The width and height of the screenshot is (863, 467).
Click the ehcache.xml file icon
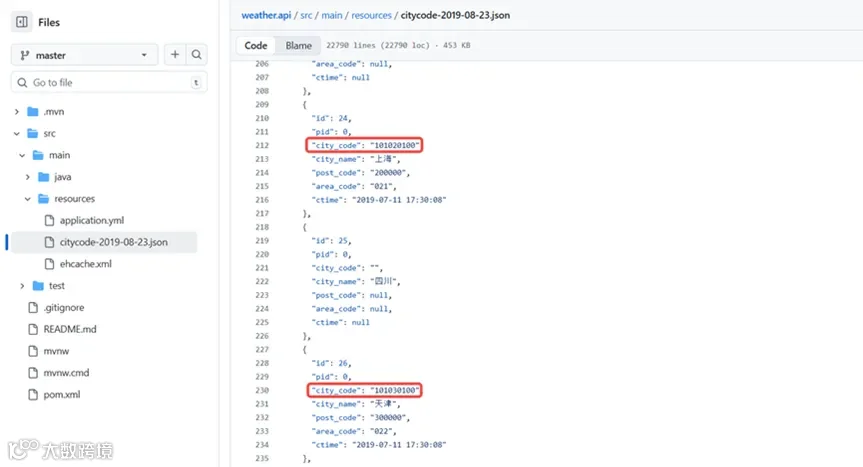(50, 264)
